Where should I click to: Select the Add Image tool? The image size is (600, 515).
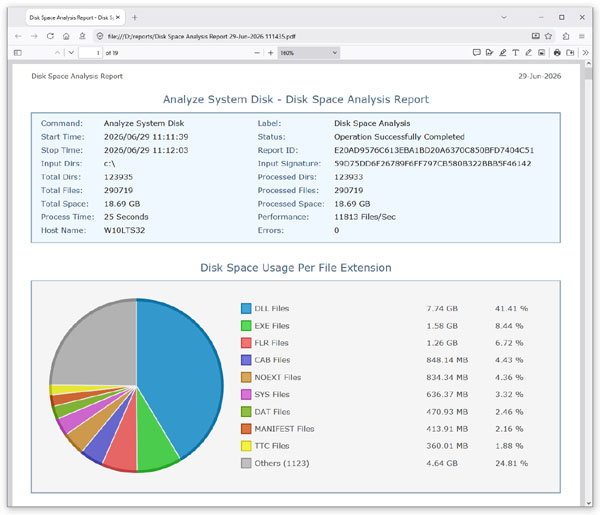pos(541,53)
